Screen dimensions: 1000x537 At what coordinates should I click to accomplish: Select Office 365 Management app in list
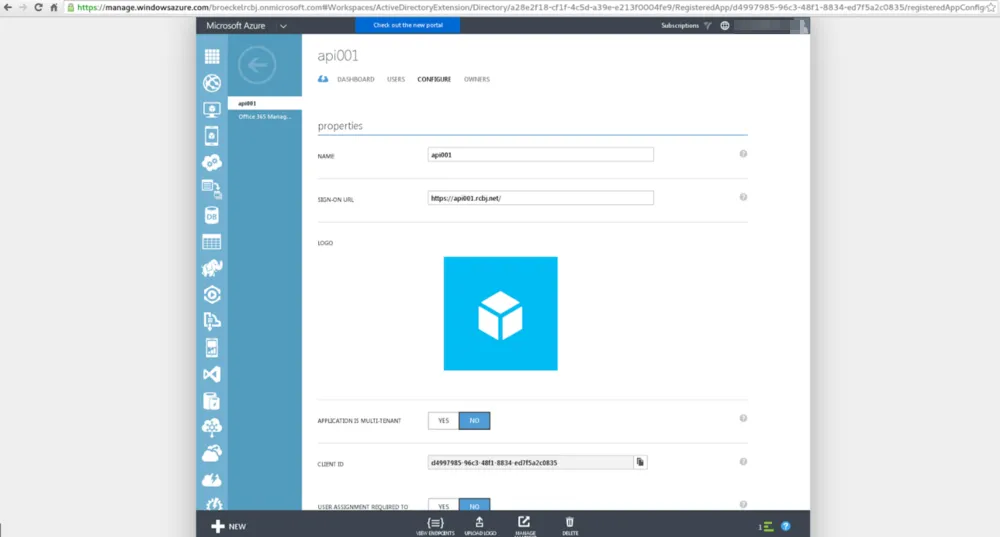coord(265,117)
